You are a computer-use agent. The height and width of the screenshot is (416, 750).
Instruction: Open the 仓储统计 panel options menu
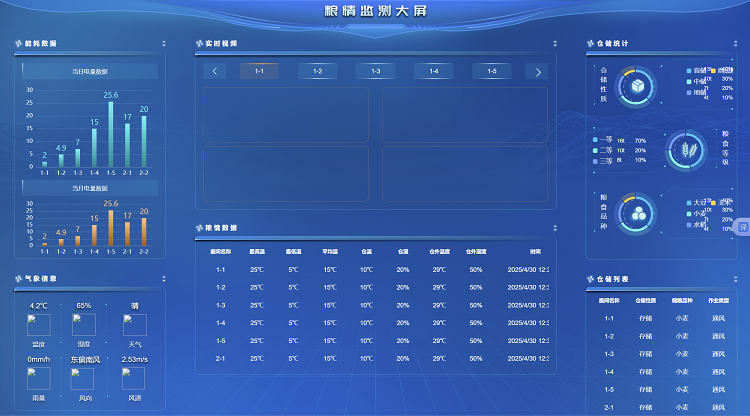(x=735, y=44)
